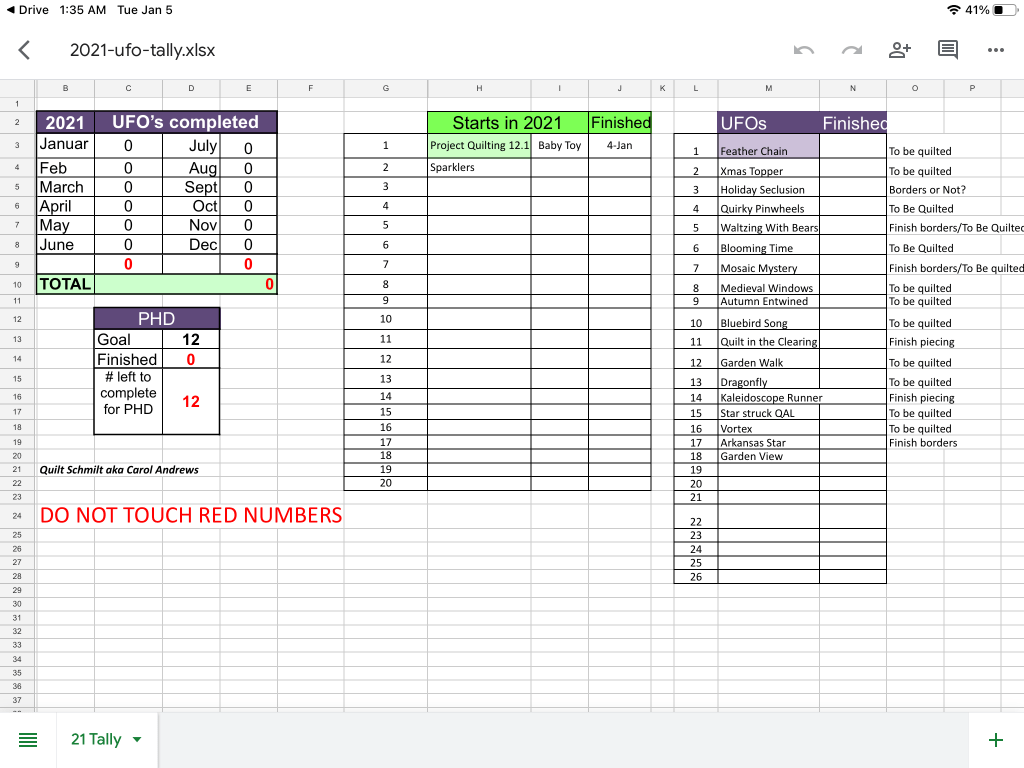
Task: Open the share/add people icon
Action: (900, 50)
